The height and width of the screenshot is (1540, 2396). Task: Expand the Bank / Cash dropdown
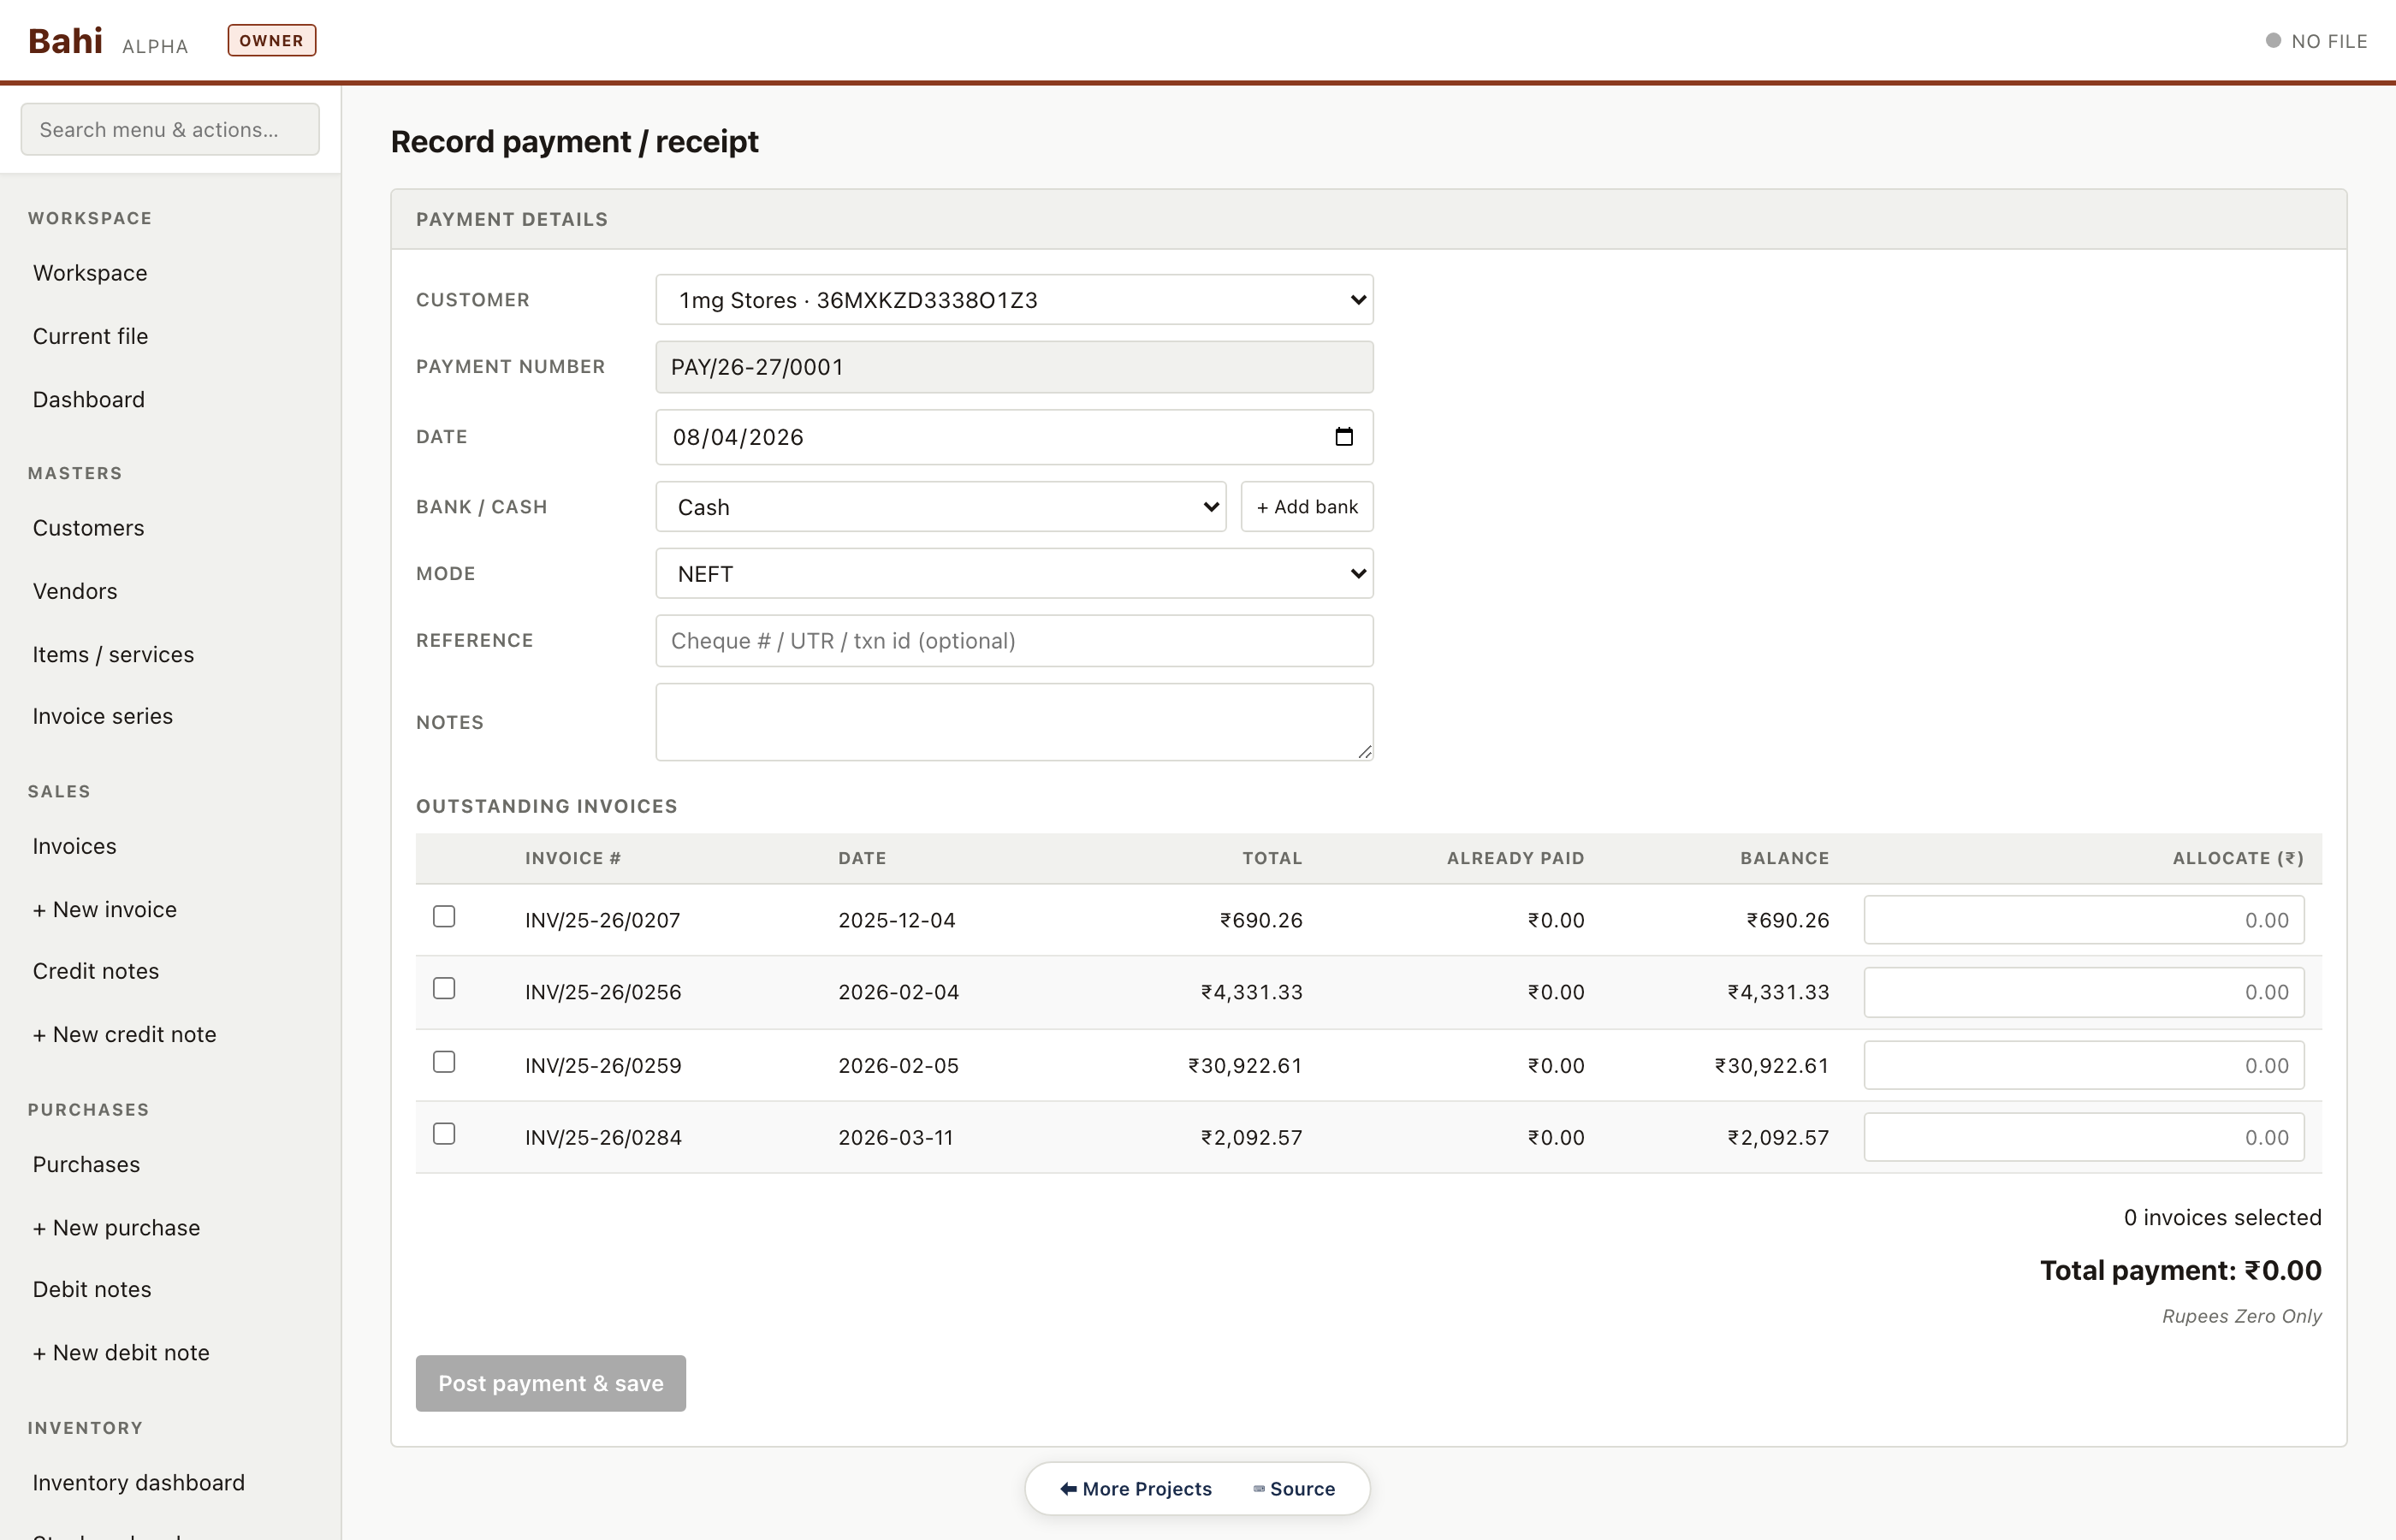940,507
